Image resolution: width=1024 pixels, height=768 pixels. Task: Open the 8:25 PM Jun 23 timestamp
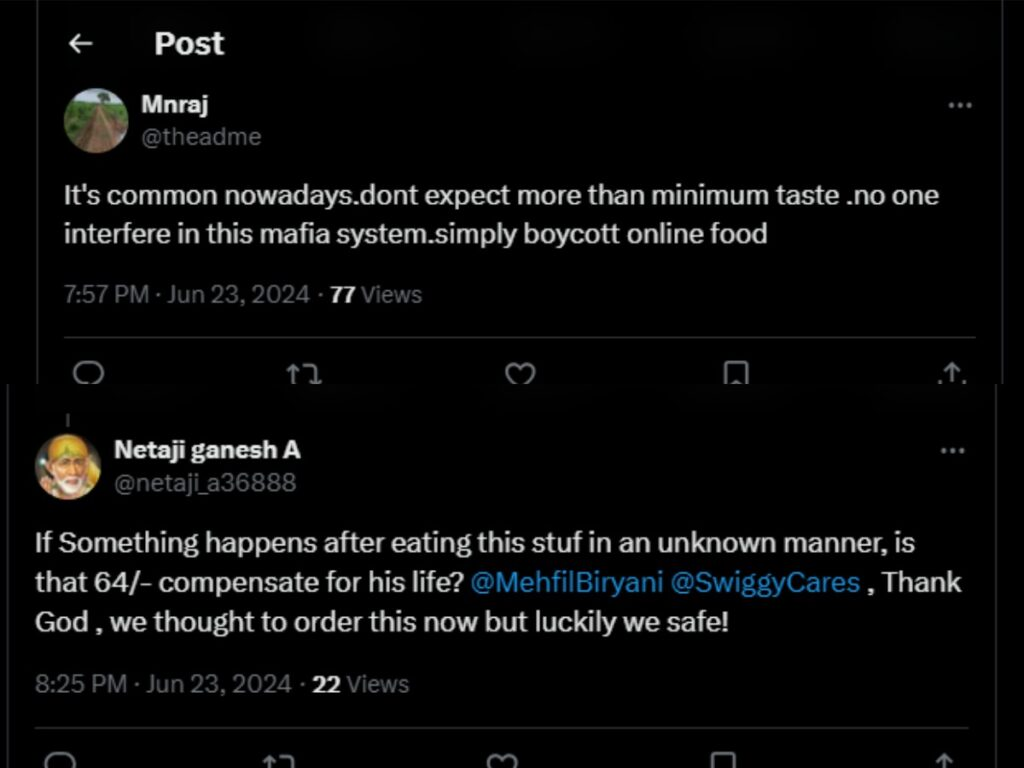coord(163,684)
